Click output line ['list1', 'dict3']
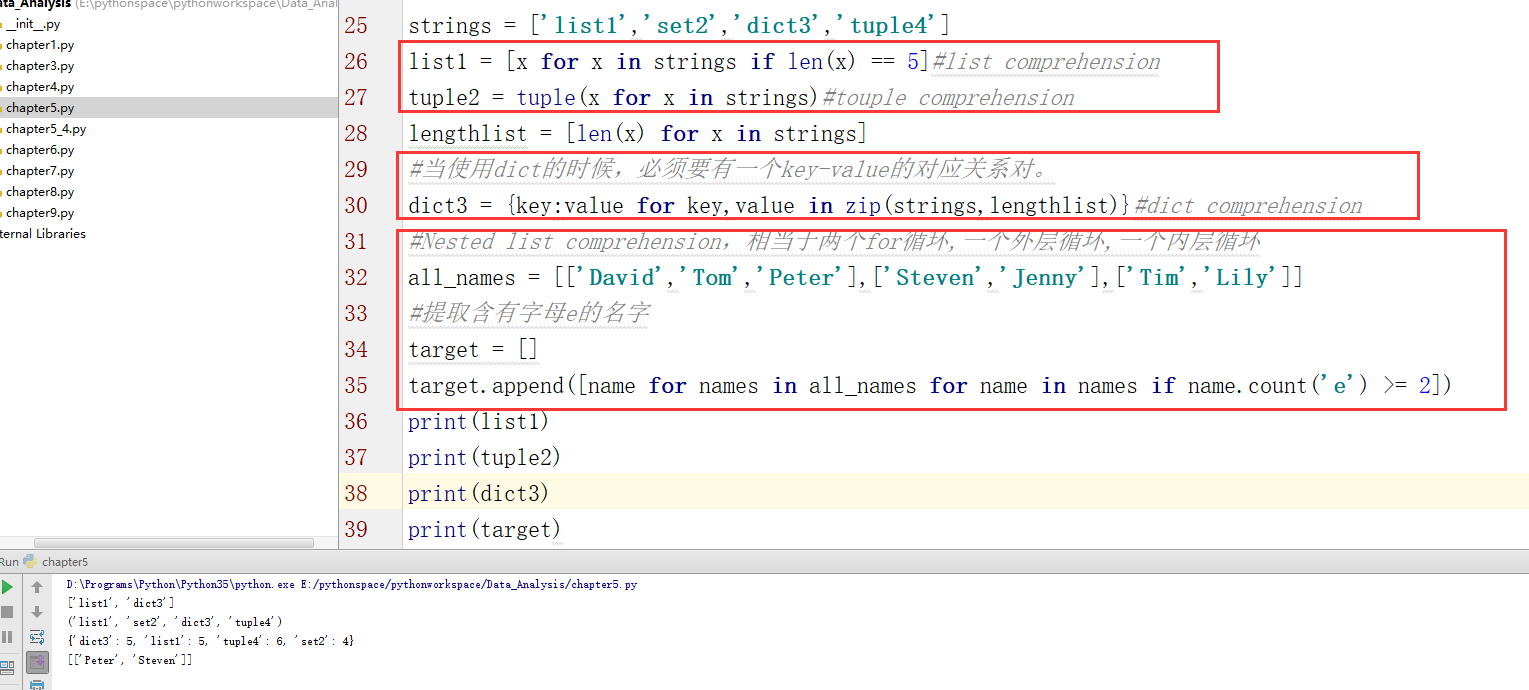The height and width of the screenshot is (690, 1529). (x=120, y=603)
